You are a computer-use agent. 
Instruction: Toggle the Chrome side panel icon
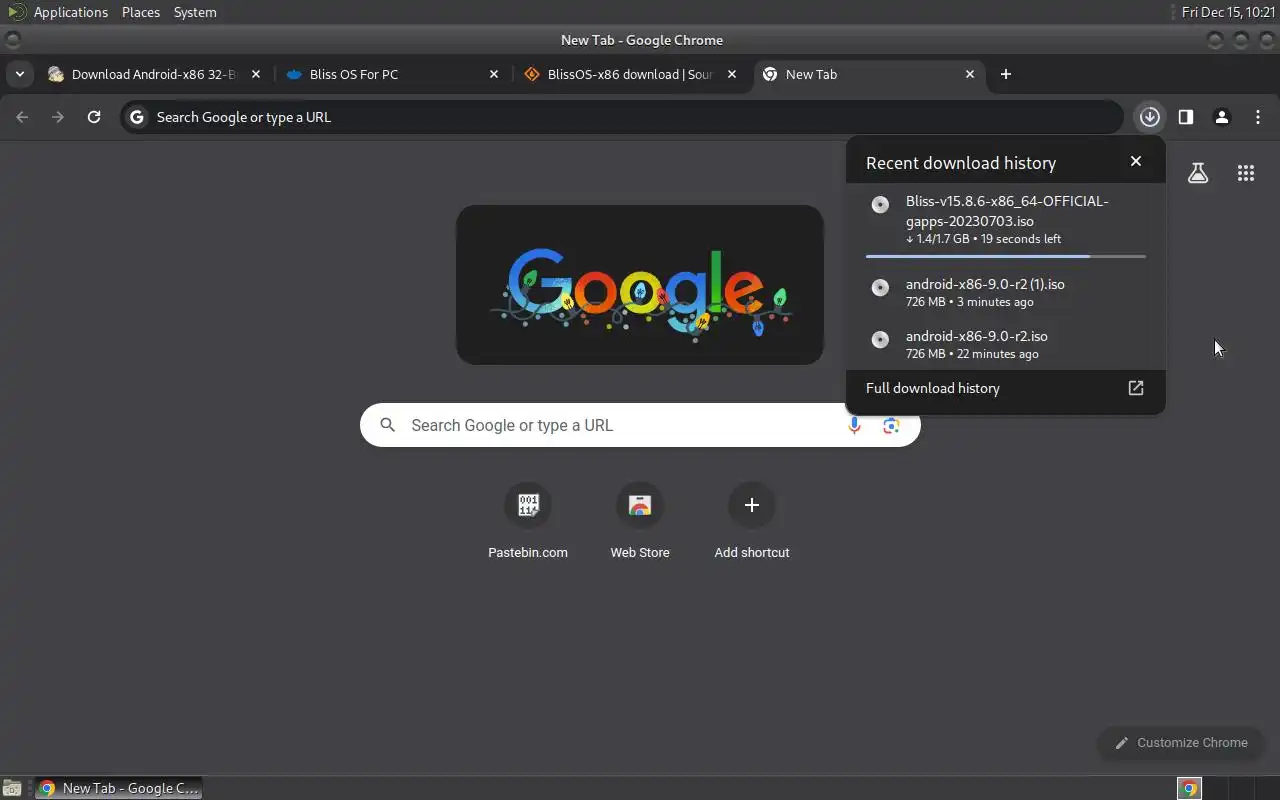(x=1186, y=117)
